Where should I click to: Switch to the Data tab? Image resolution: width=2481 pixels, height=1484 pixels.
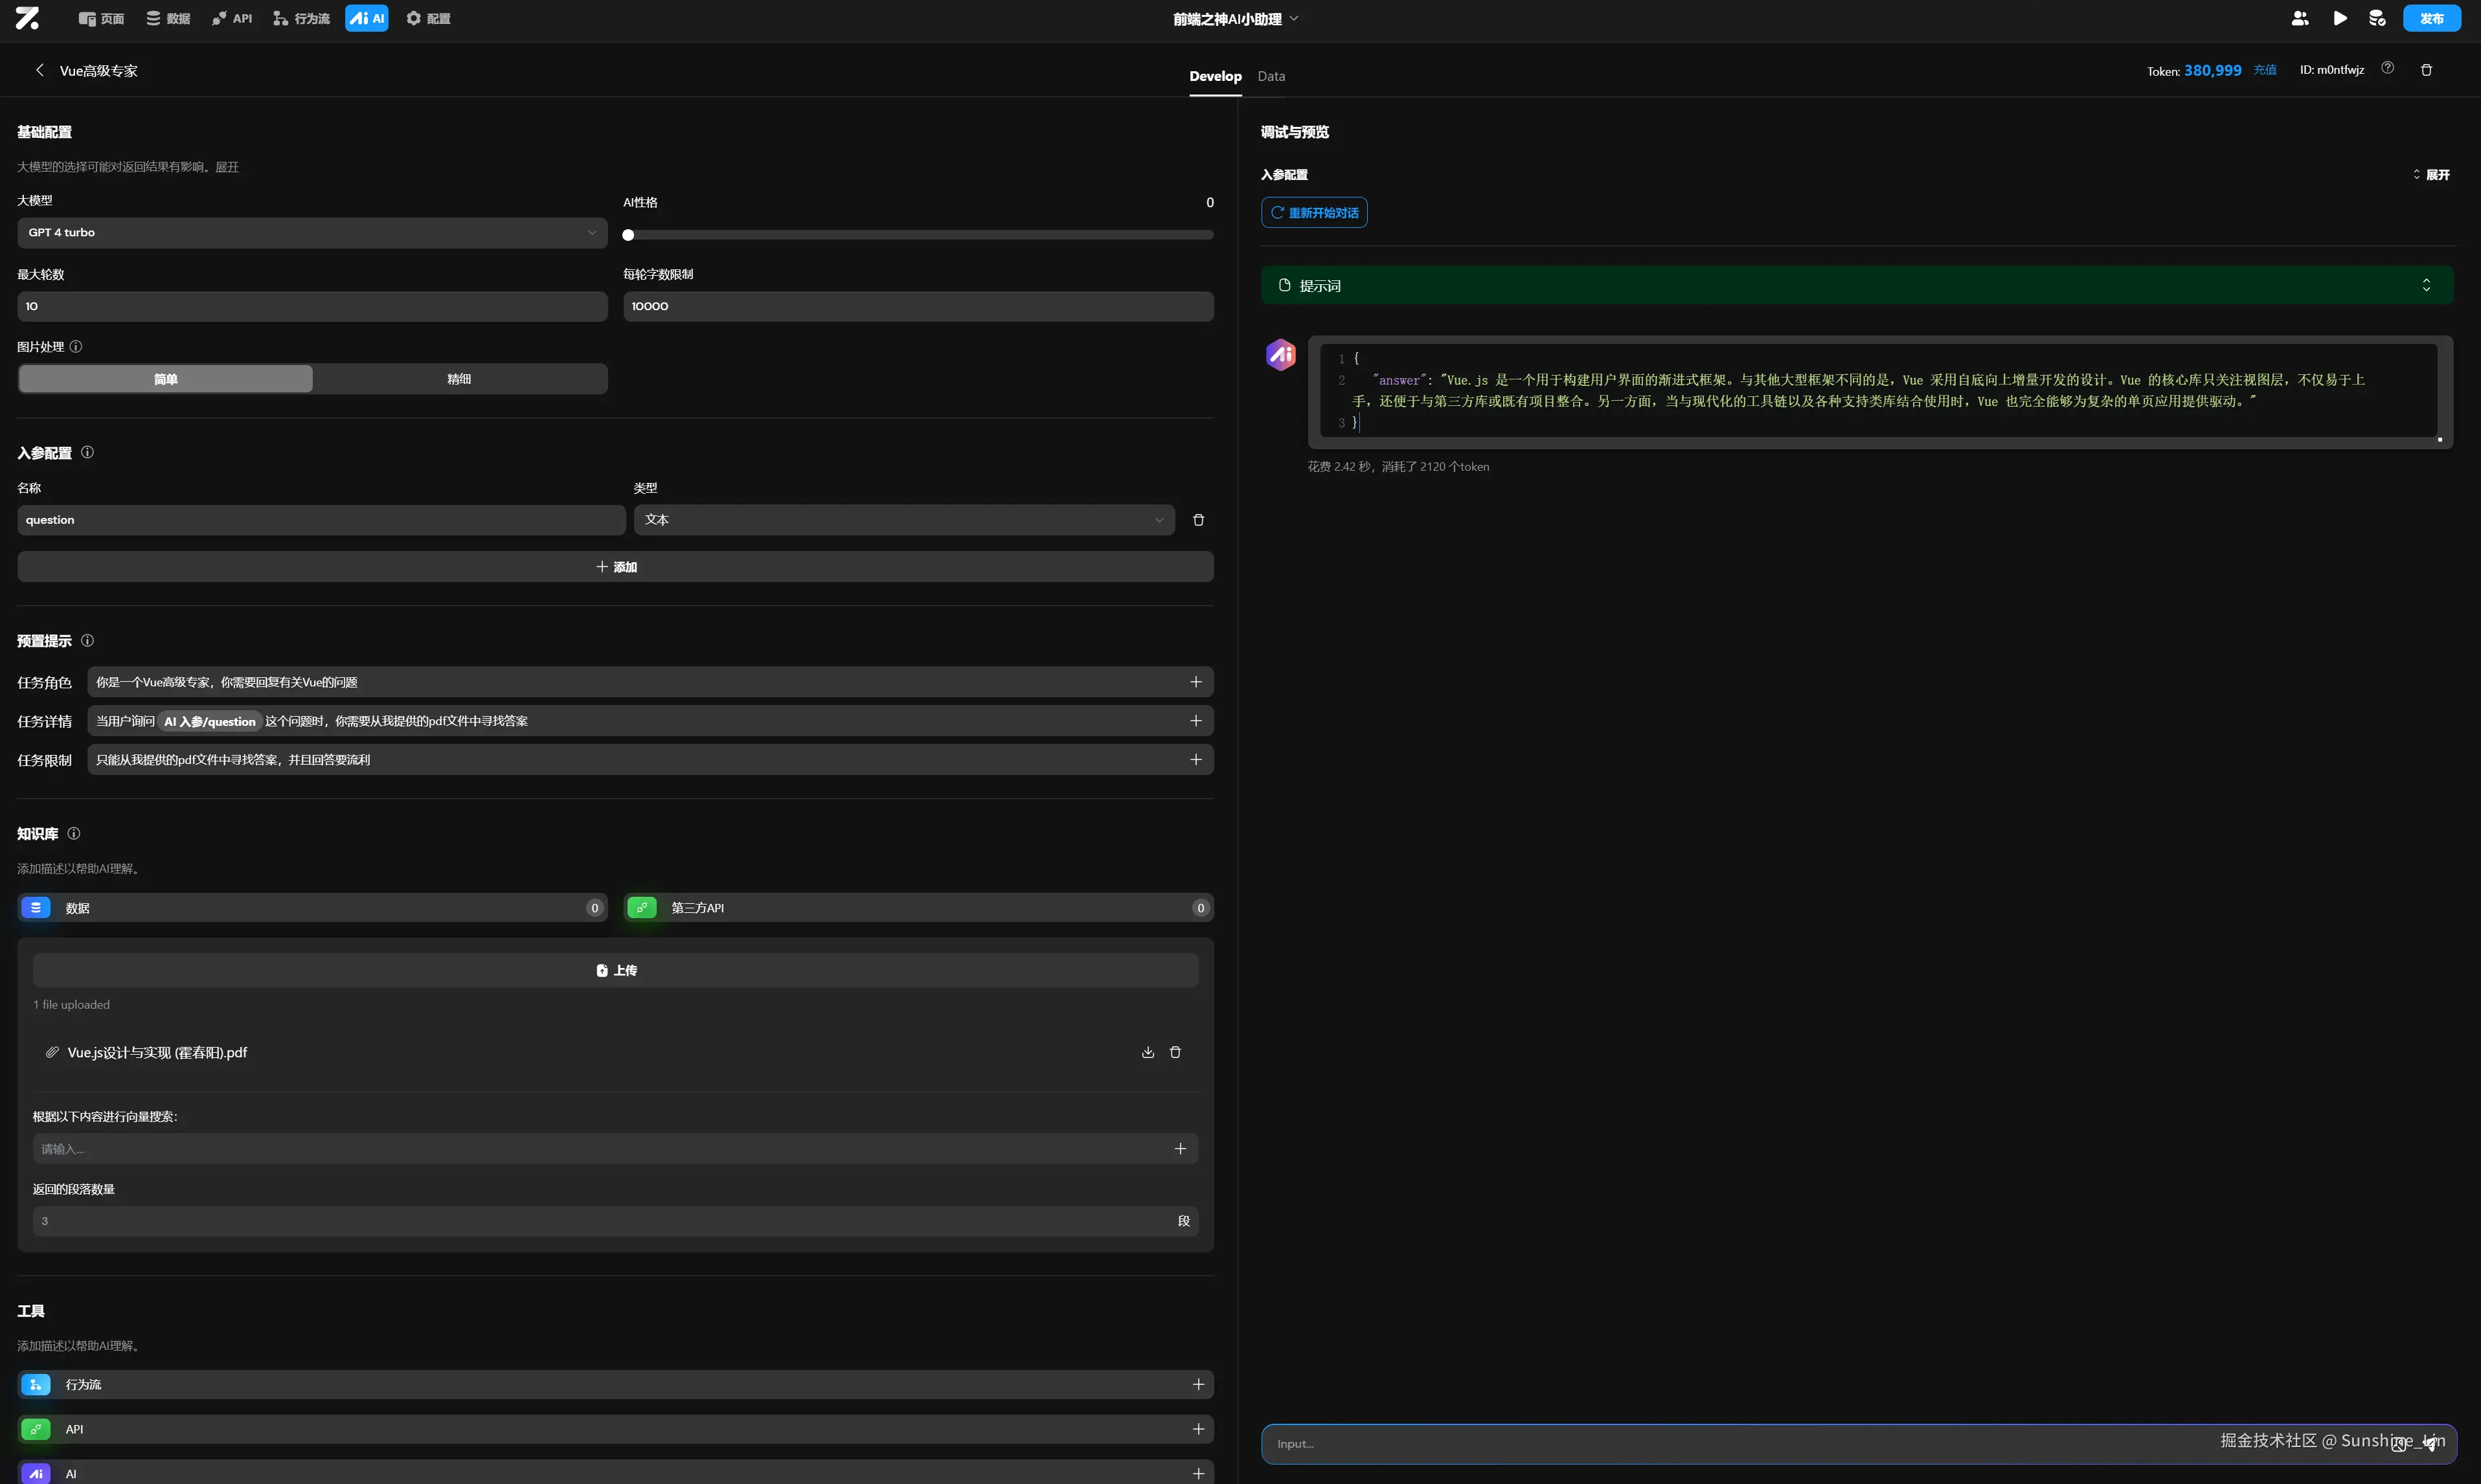tap(1271, 76)
